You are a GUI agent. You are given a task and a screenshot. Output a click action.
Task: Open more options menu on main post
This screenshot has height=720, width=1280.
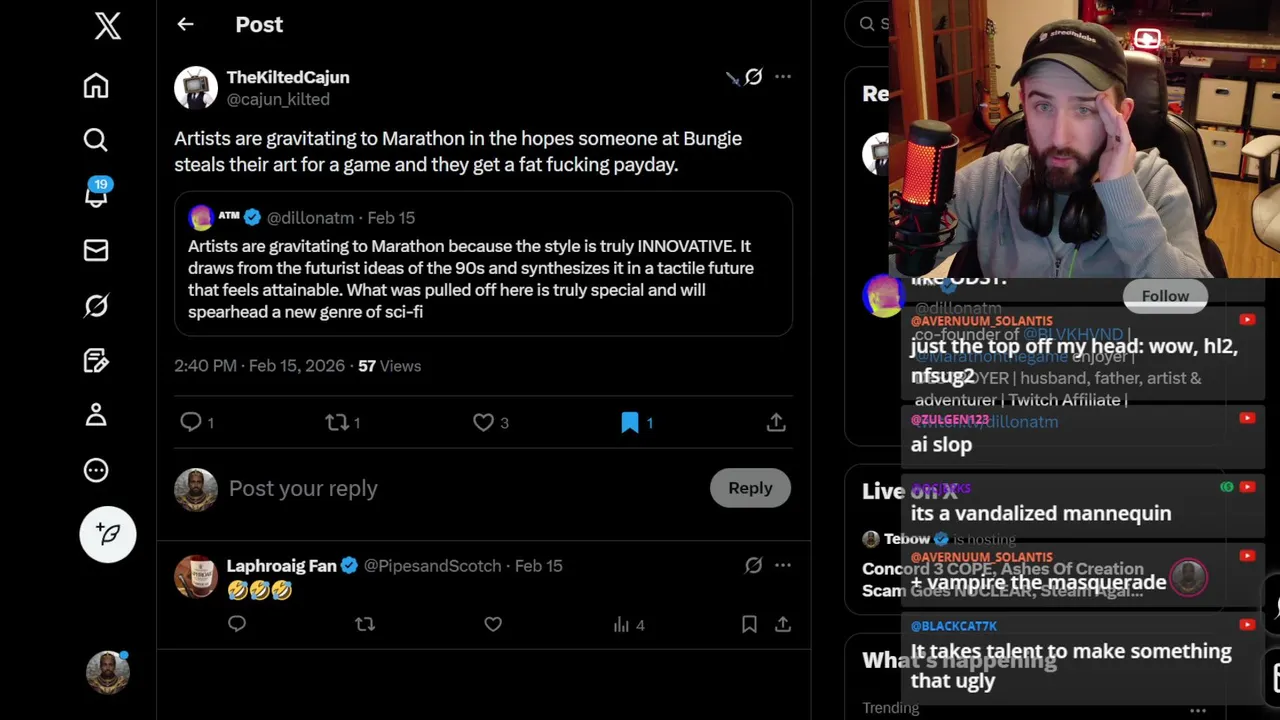783,77
